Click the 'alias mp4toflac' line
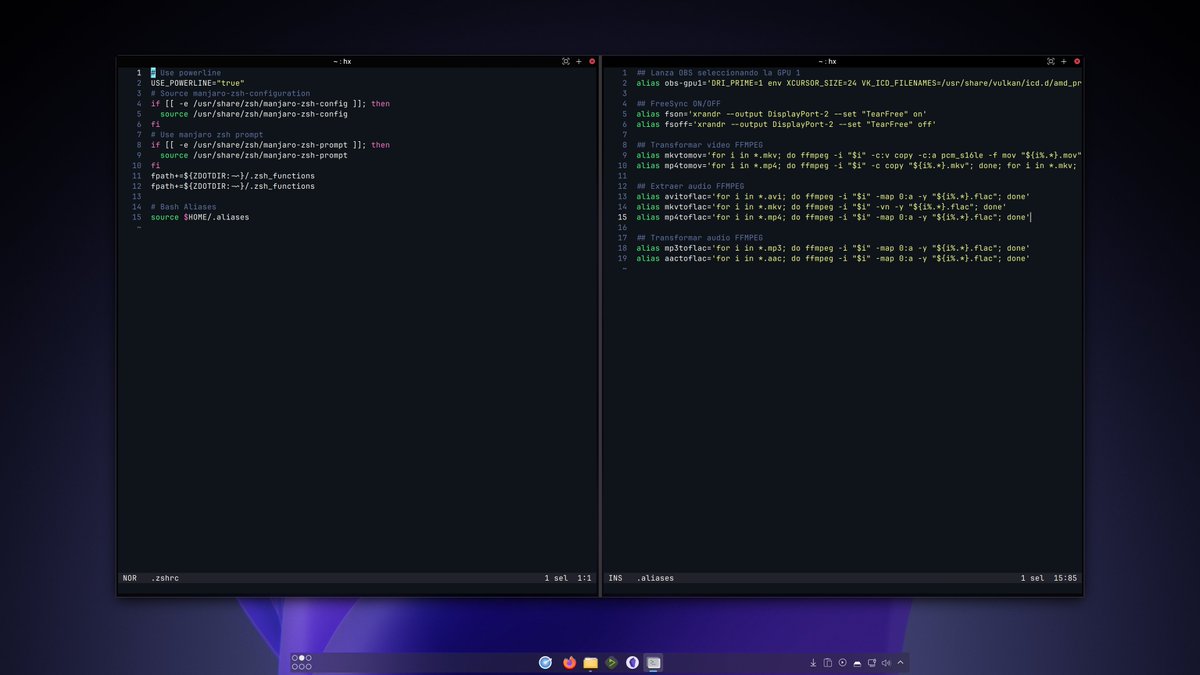Image resolution: width=1200 pixels, height=675 pixels. click(833, 217)
